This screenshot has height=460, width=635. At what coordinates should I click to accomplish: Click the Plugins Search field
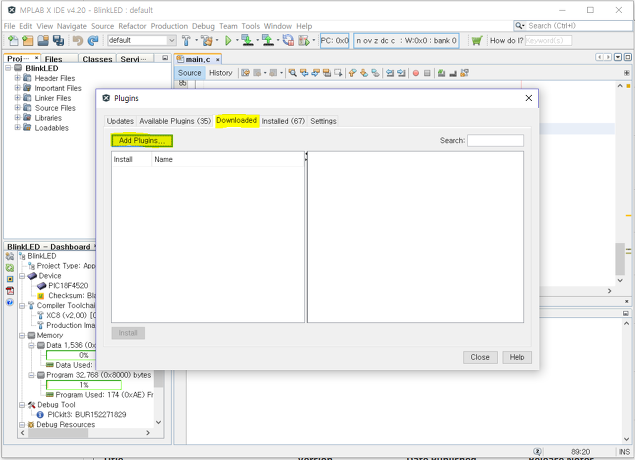(495, 141)
